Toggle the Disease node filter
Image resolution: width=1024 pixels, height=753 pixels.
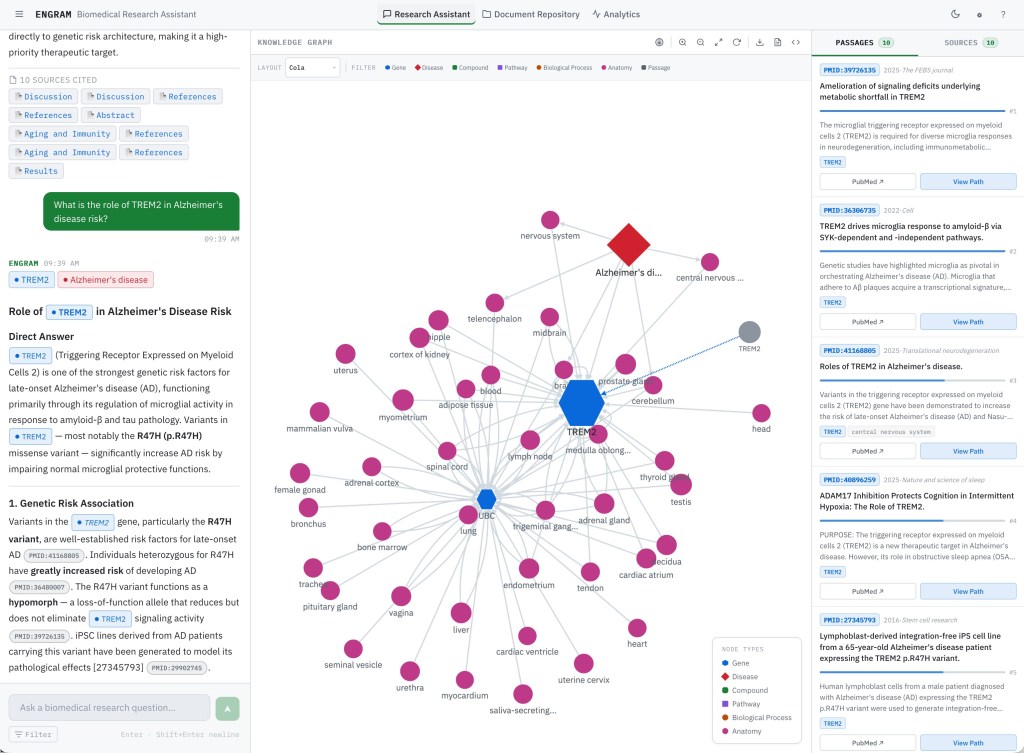point(429,68)
